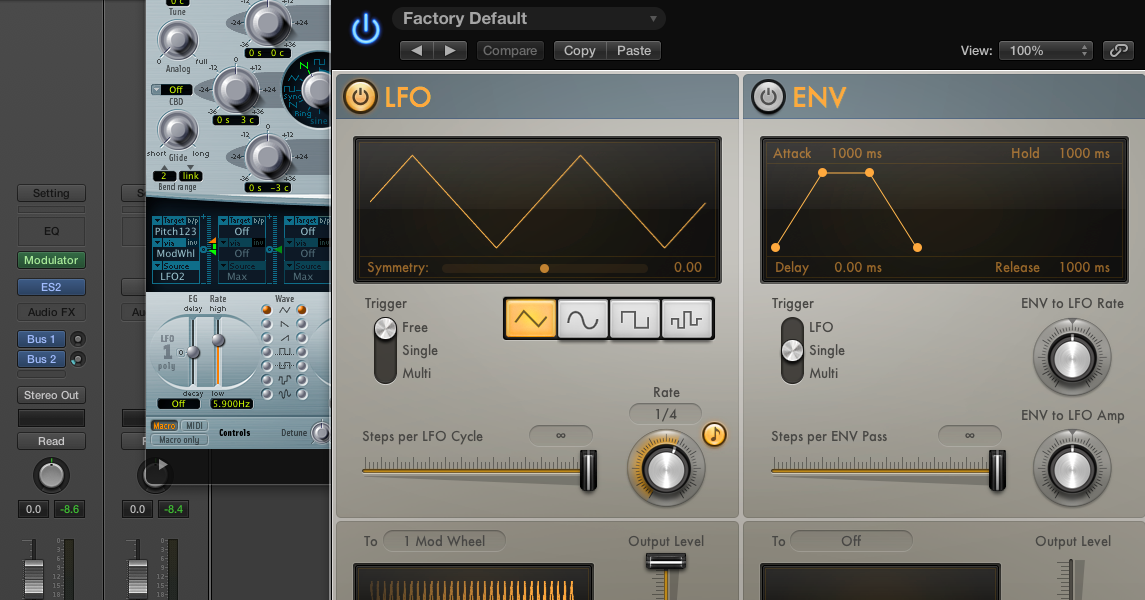The width and height of the screenshot is (1145, 600).
Task: Select the square wave LFO shape
Action: coord(635,318)
